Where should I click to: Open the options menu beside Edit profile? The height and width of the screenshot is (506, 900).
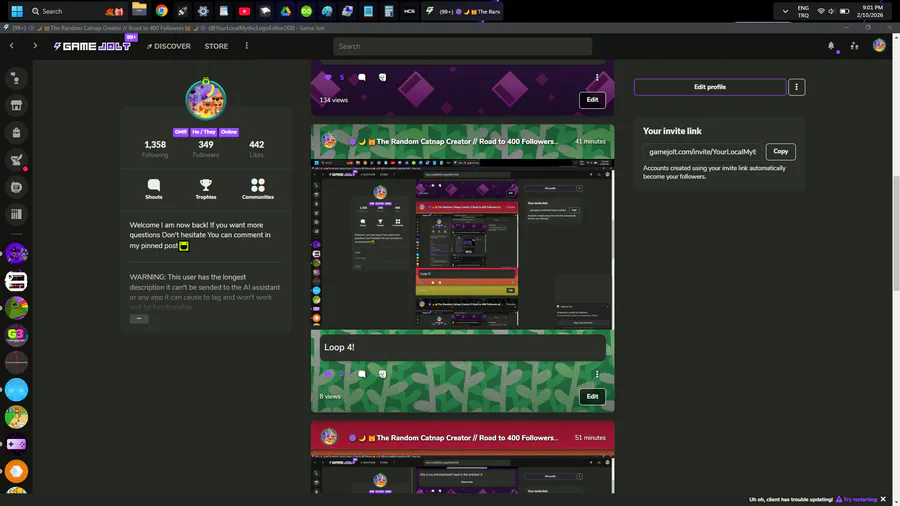pos(796,87)
